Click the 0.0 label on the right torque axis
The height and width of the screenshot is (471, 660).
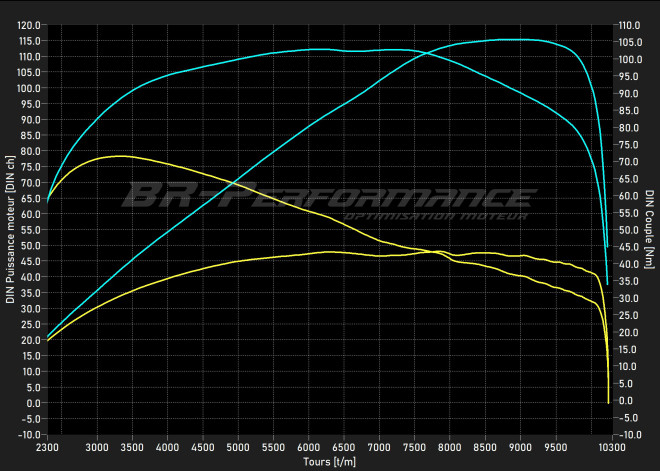(x=626, y=401)
